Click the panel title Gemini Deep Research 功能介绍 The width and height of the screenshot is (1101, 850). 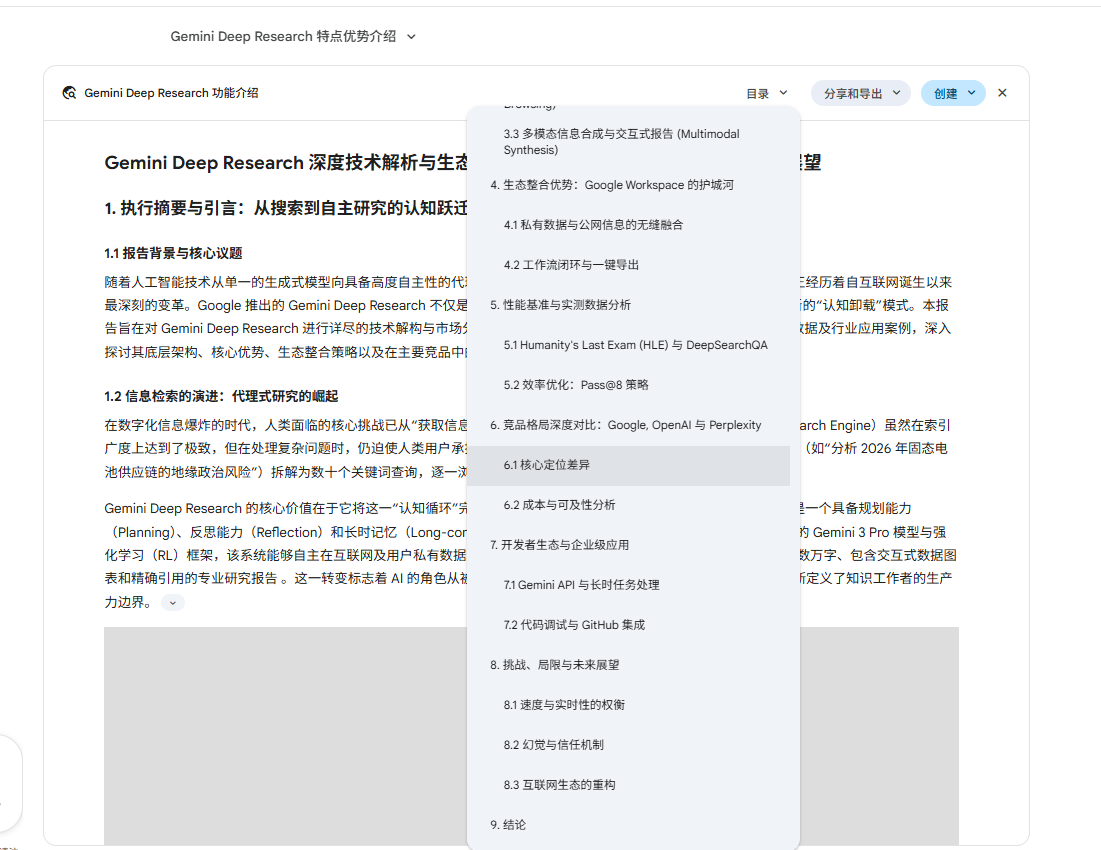[x=171, y=93]
